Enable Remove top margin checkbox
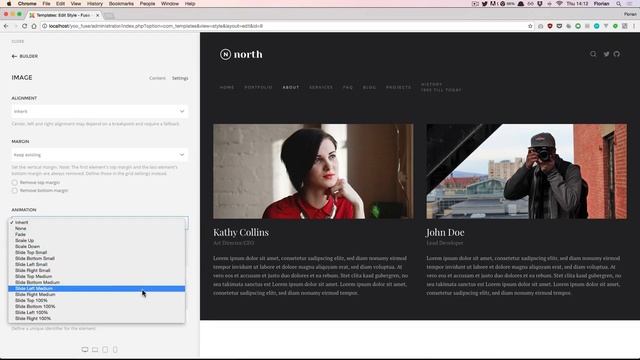 (x=15, y=182)
